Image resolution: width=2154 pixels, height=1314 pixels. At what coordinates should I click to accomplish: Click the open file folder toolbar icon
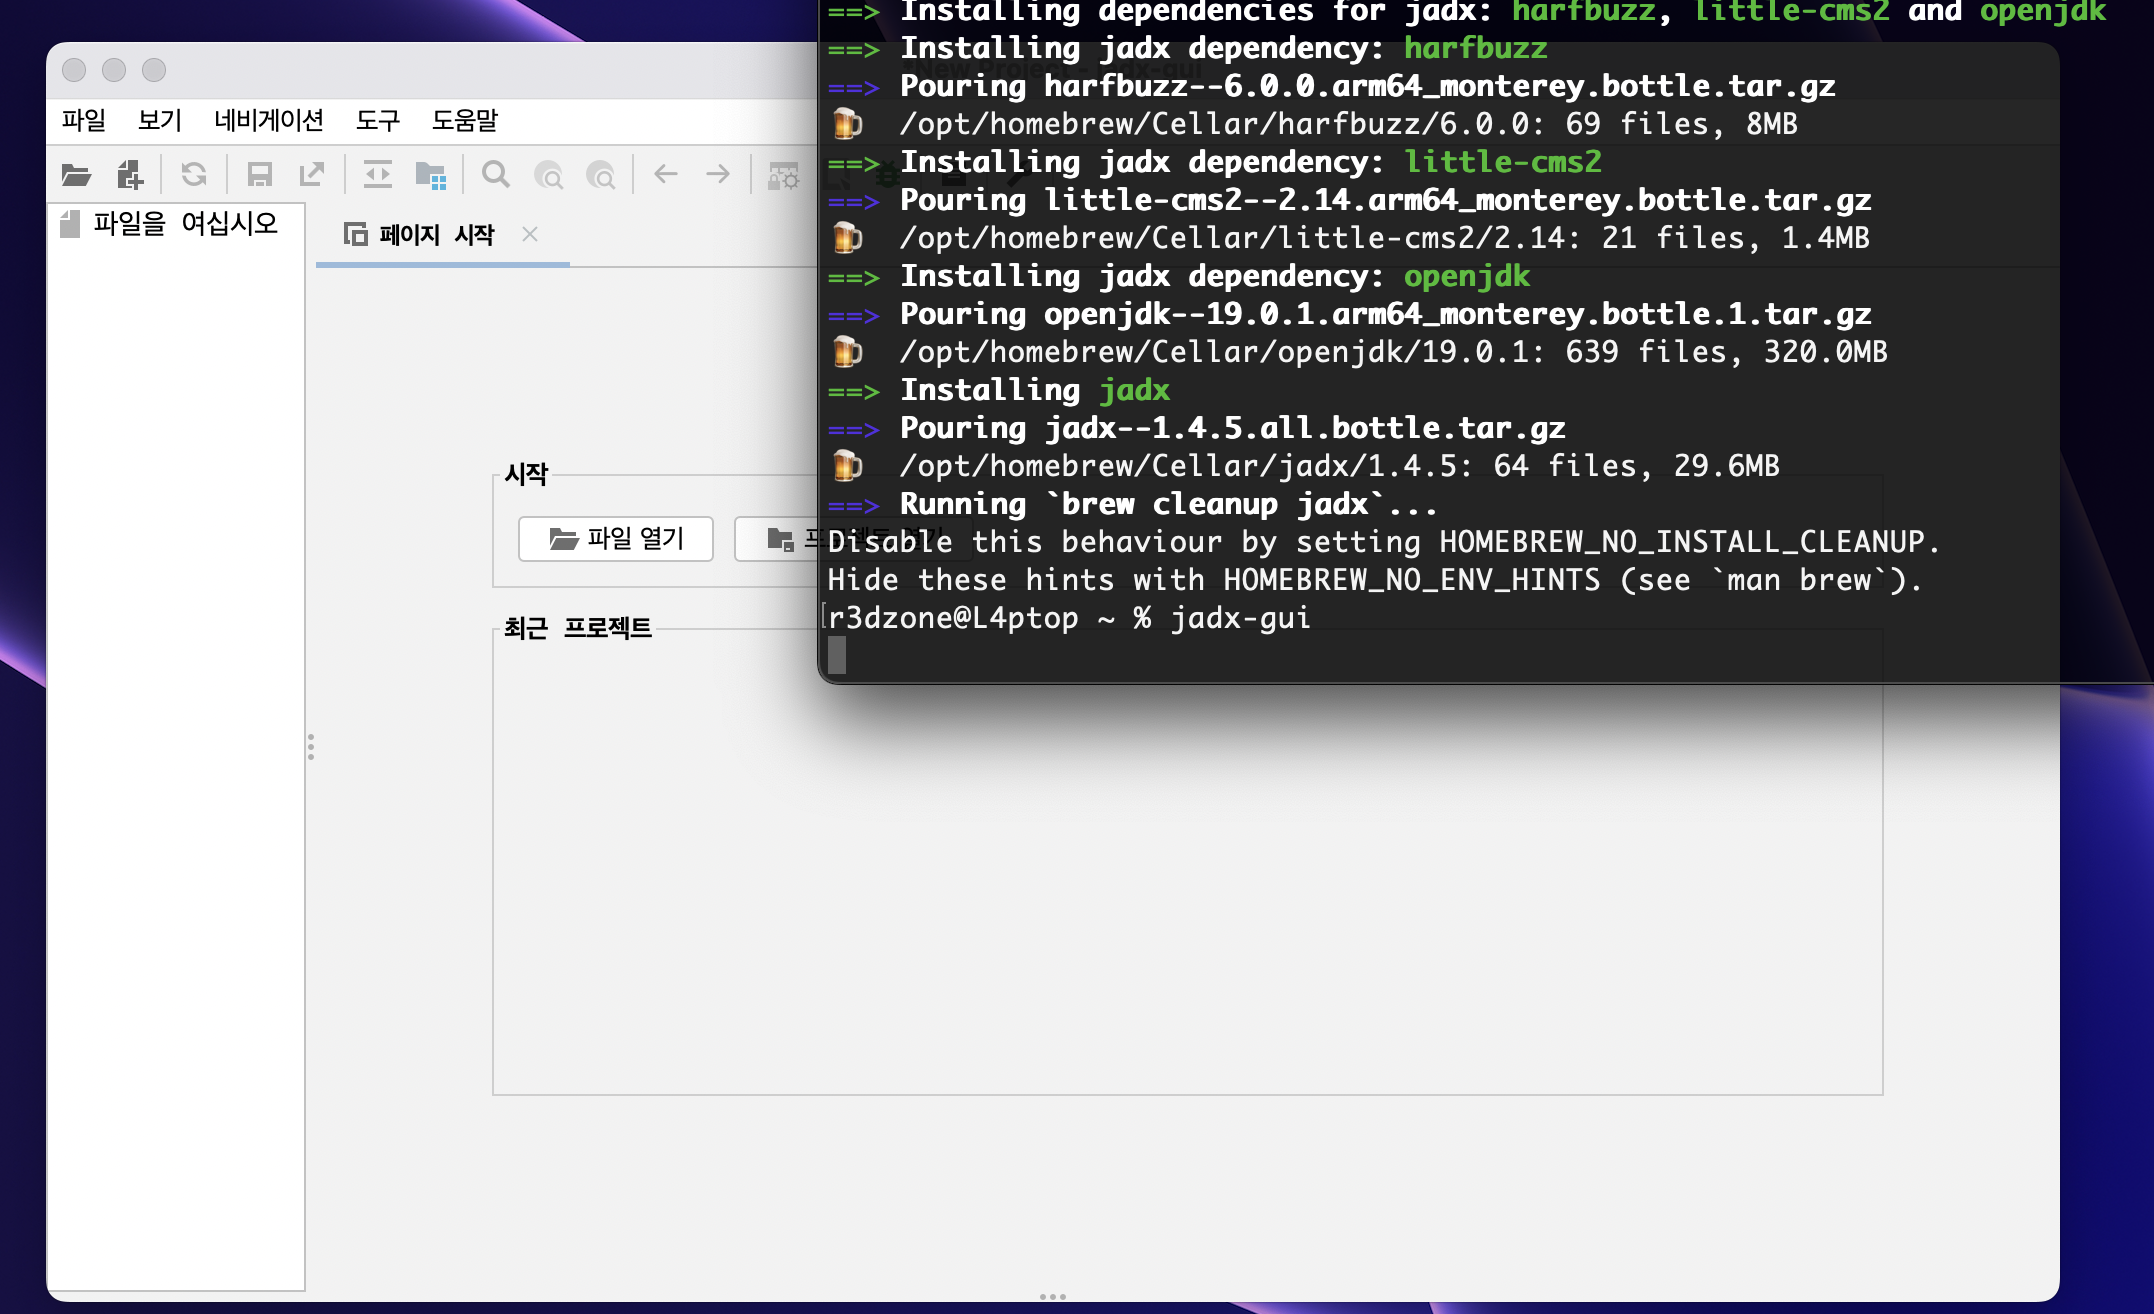[x=76, y=175]
